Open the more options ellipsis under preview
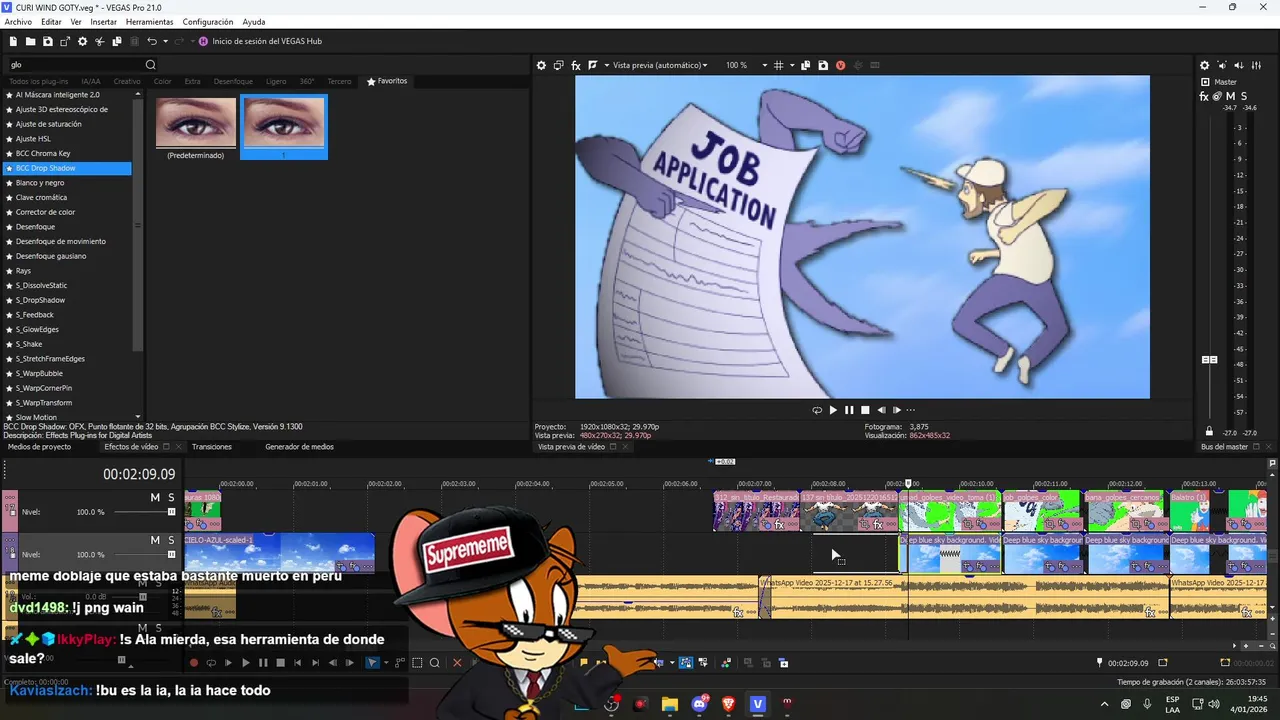The width and height of the screenshot is (1280, 720). click(x=910, y=410)
